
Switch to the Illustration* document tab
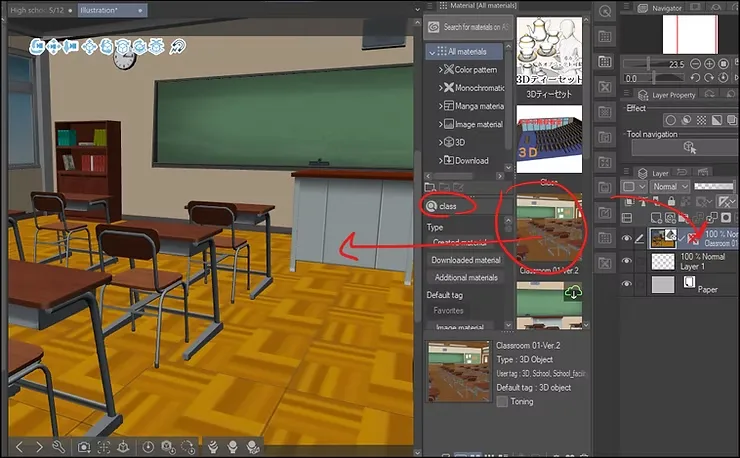112,10
